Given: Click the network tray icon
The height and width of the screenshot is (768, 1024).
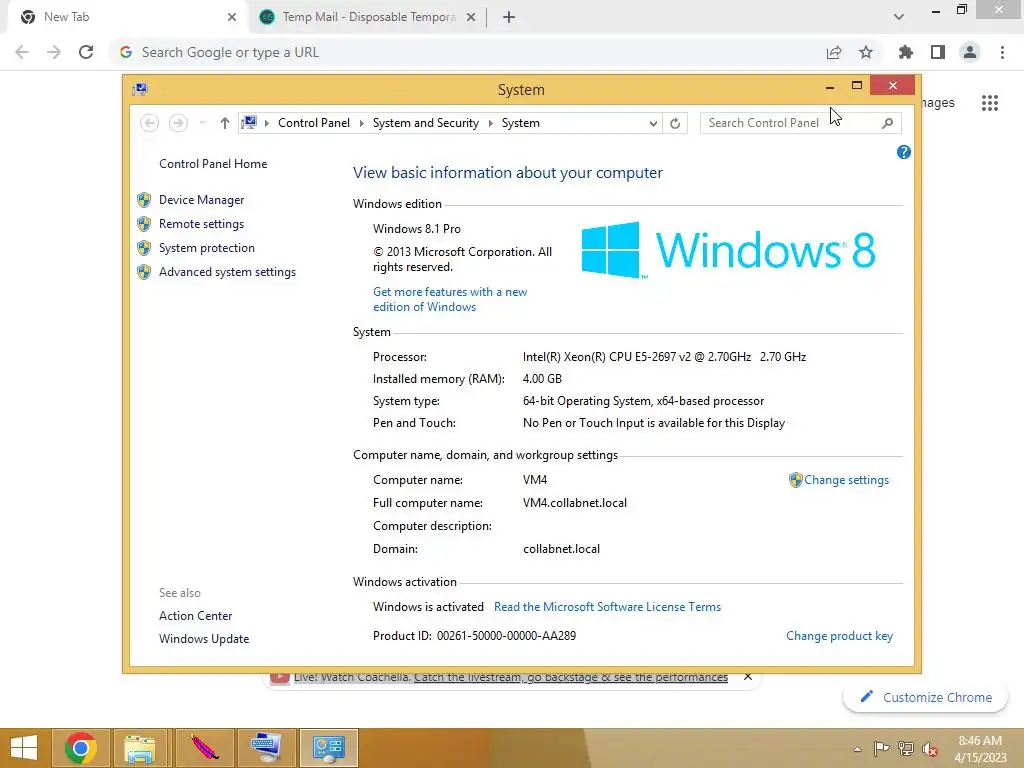Looking at the screenshot, I should 906,749.
